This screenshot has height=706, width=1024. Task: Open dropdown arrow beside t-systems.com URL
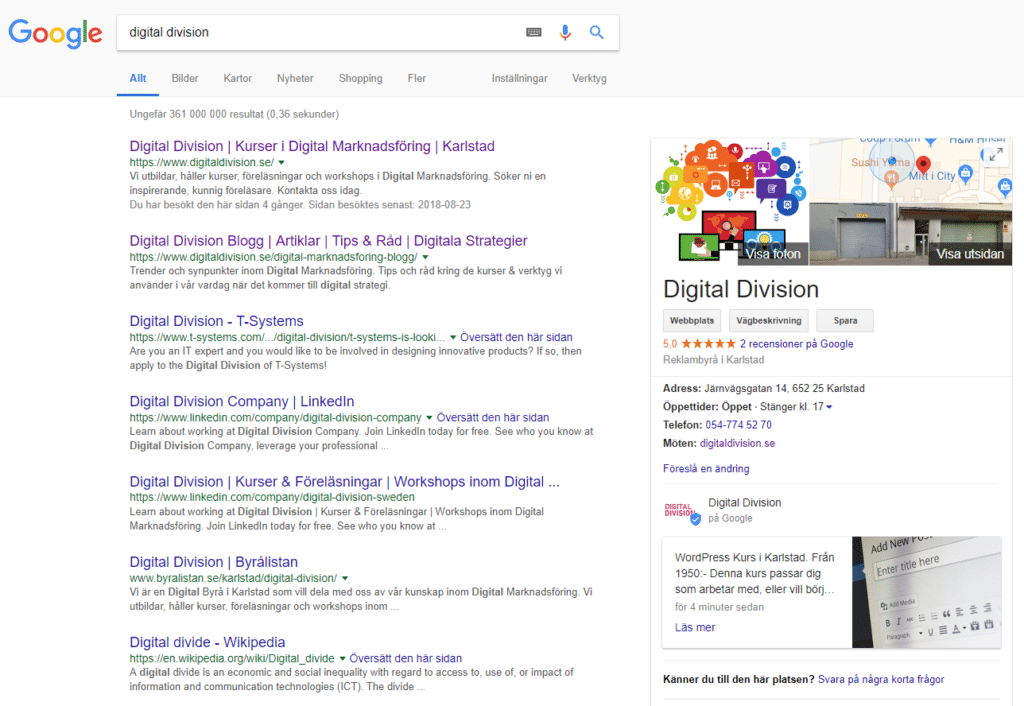click(x=453, y=338)
